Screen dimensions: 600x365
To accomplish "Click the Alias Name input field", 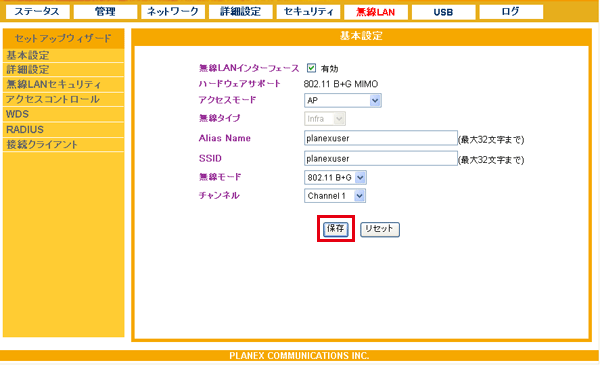I will (381, 138).
